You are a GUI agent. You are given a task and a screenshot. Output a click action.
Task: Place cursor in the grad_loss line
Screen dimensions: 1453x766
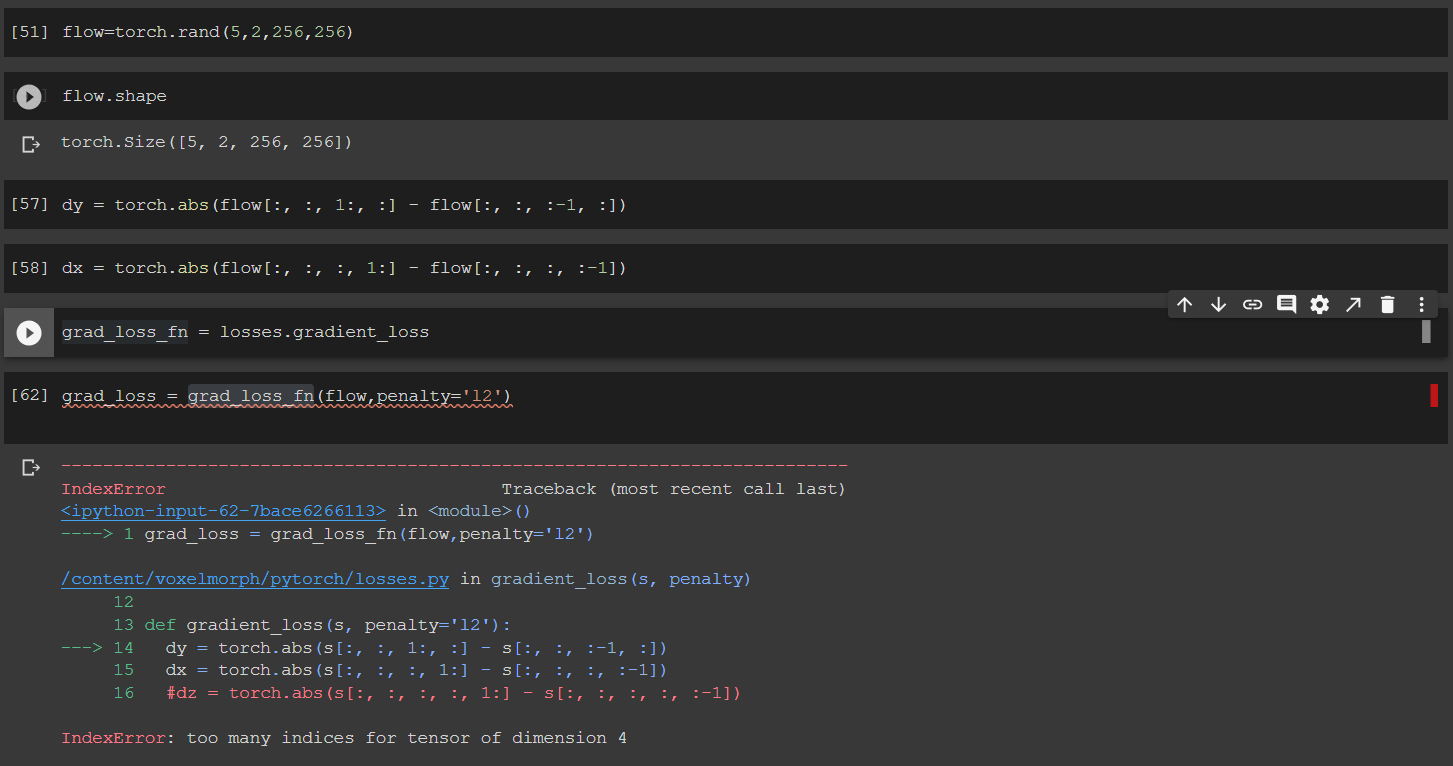300,395
